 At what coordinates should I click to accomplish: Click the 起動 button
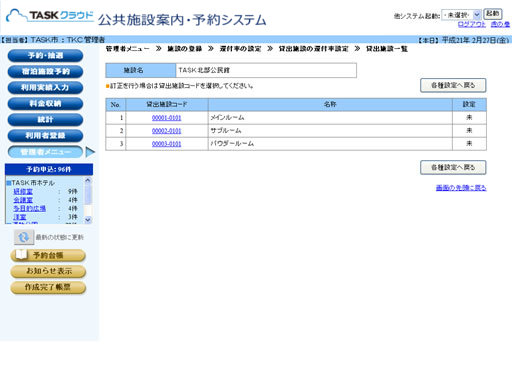coord(493,14)
